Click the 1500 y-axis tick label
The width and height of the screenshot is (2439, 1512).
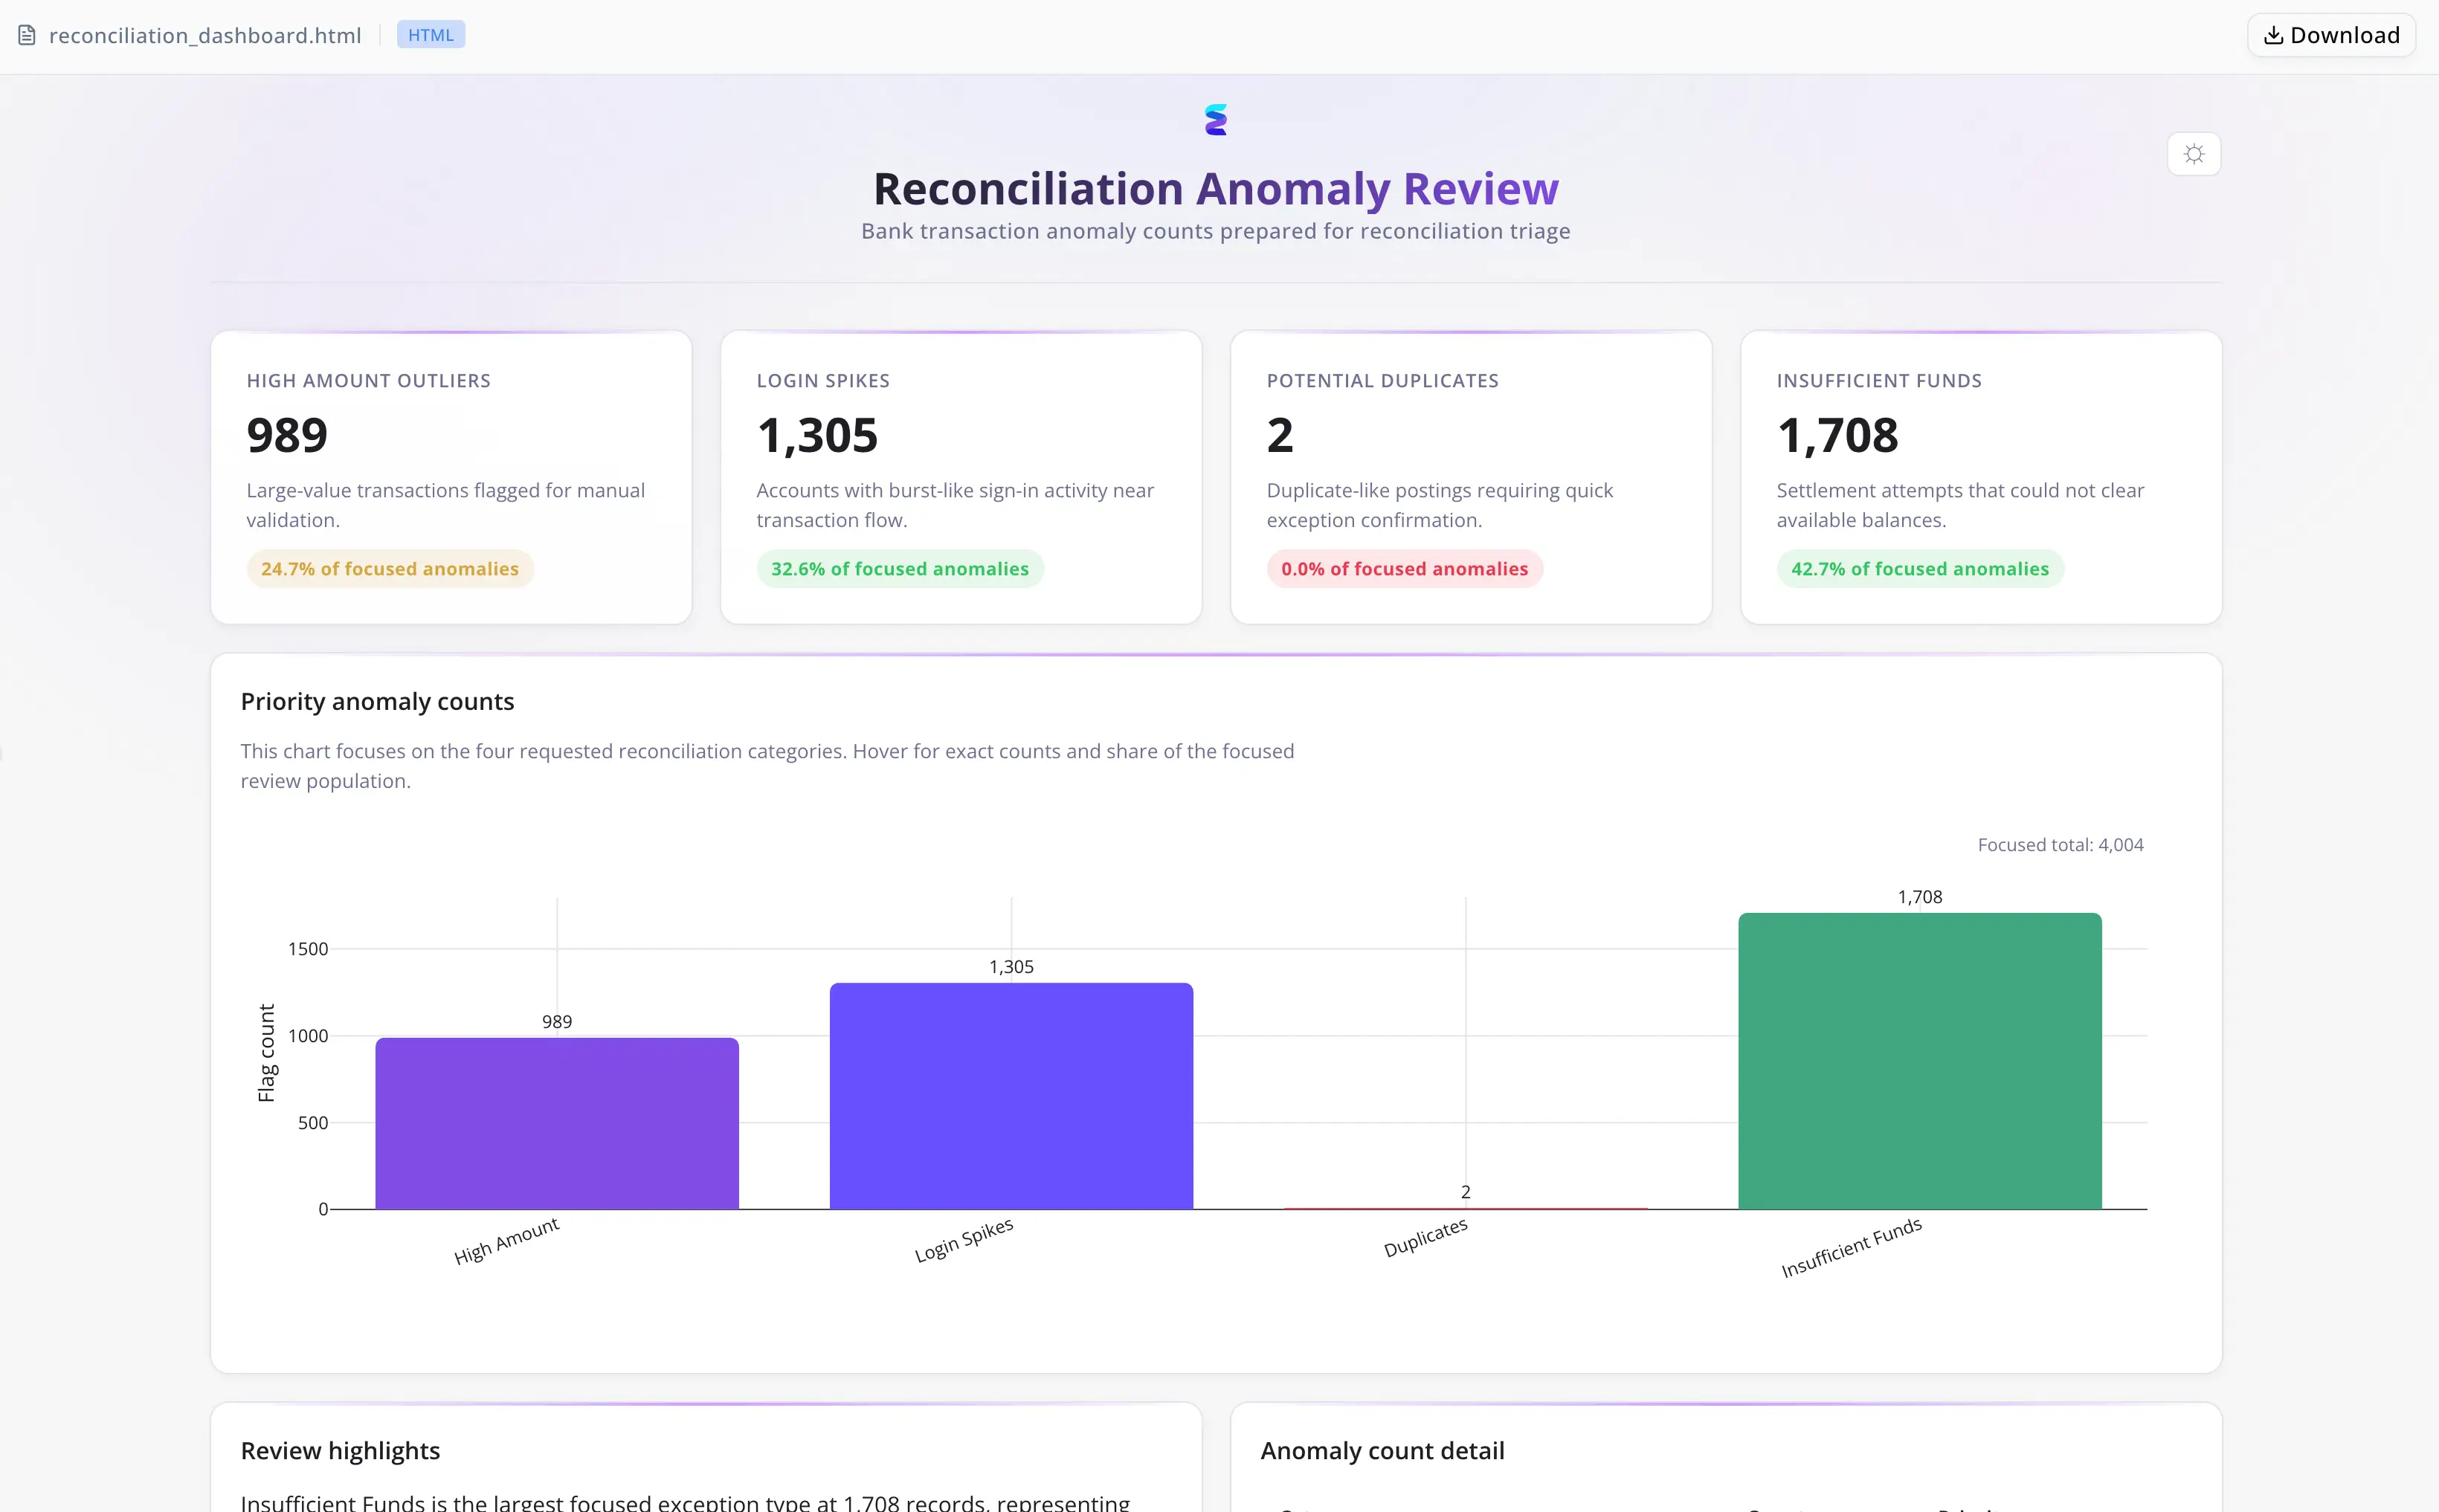click(x=308, y=949)
